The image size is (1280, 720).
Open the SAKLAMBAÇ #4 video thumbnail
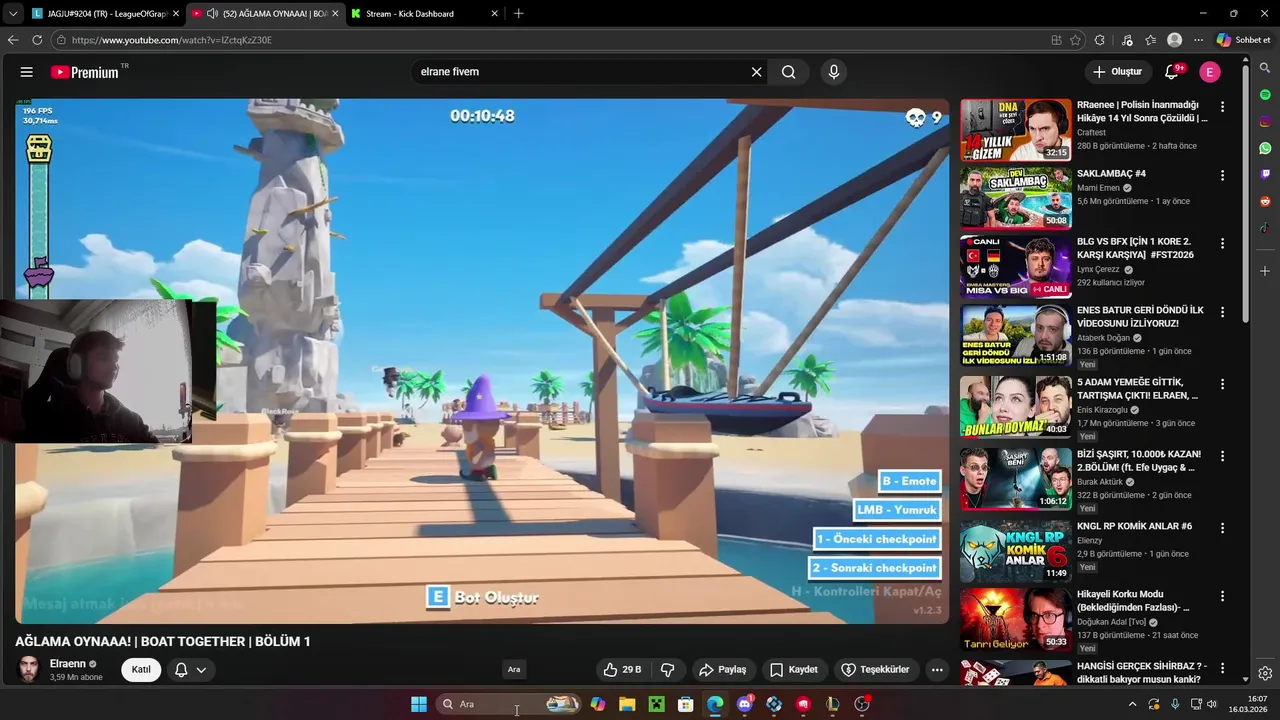(1015, 198)
